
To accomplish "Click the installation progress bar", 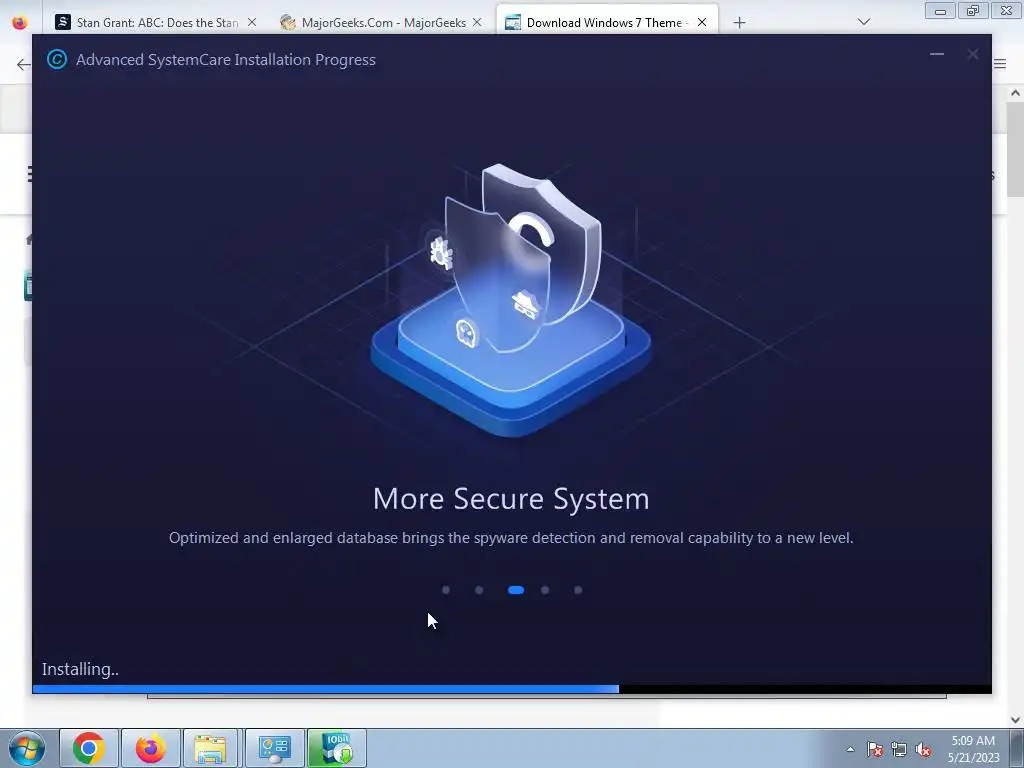I will [512, 689].
